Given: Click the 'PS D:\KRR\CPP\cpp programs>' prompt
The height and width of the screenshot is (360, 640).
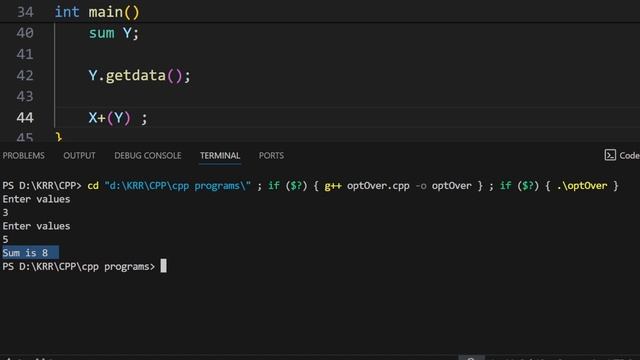Looking at the screenshot, I should (79, 267).
